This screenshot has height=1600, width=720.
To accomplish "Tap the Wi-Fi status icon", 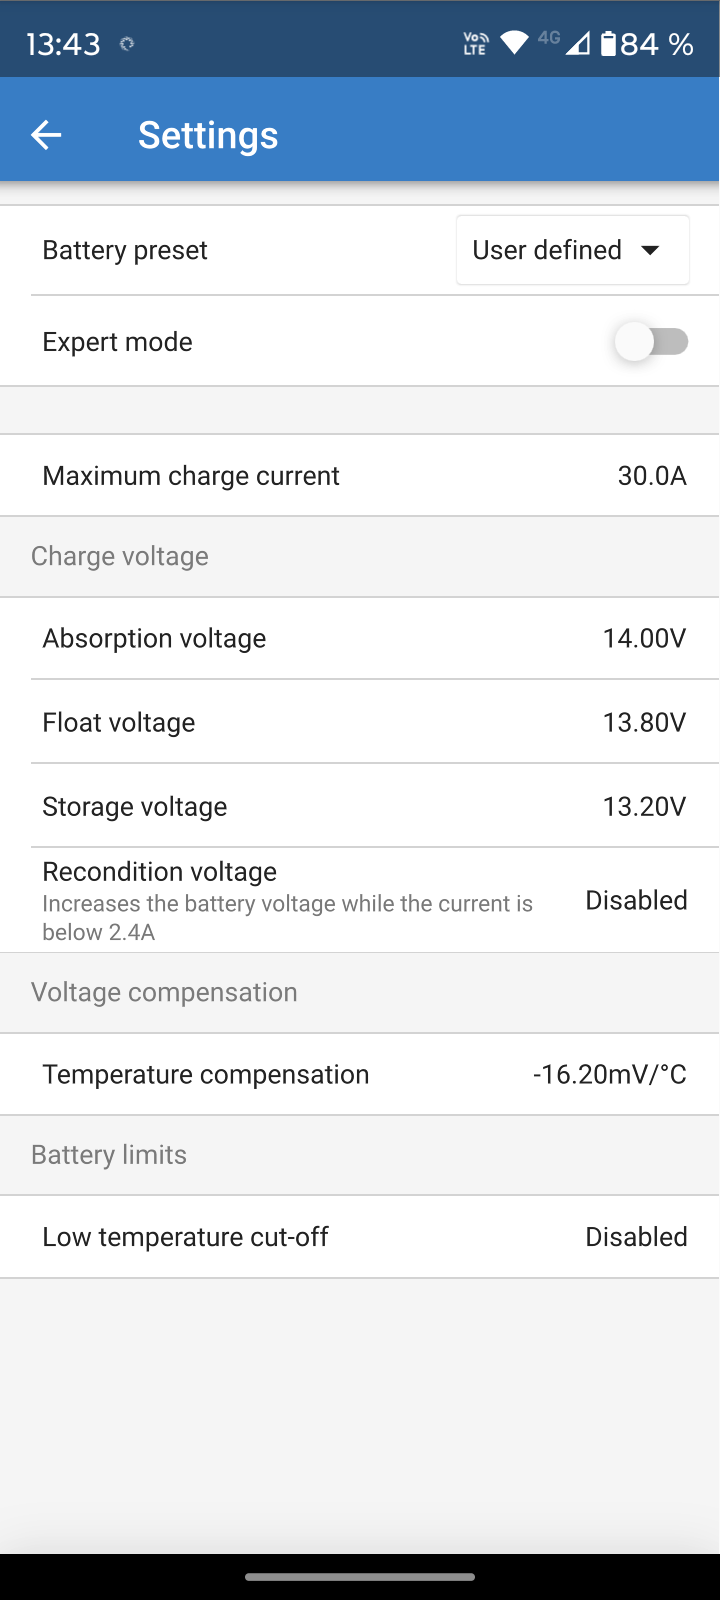I will coord(514,43).
